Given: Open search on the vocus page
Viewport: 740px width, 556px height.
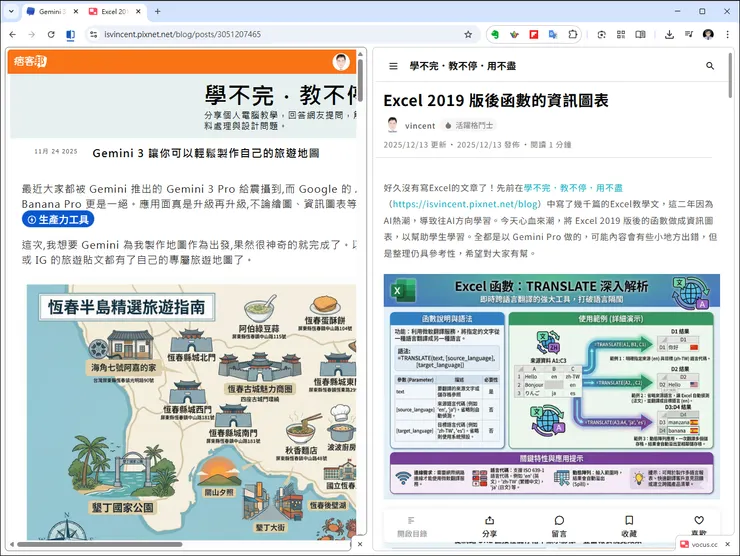Looking at the screenshot, I should [x=710, y=66].
